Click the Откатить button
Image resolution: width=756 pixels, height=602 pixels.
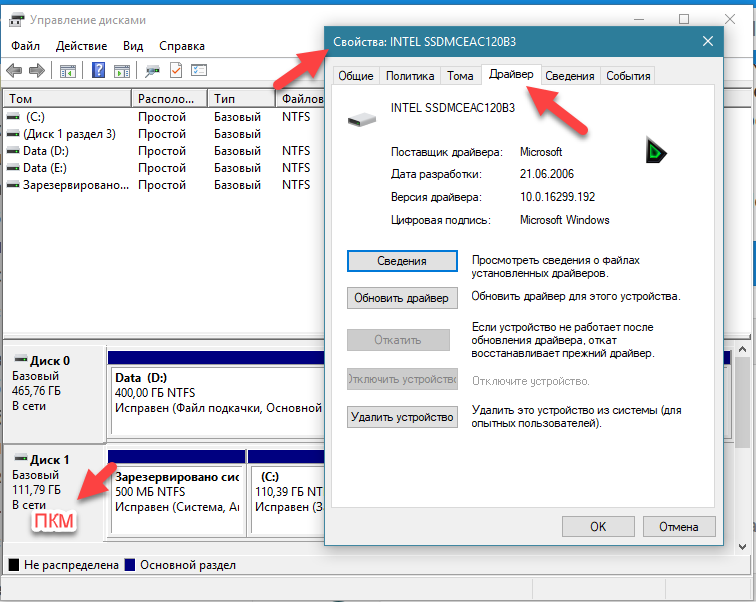(x=398, y=340)
